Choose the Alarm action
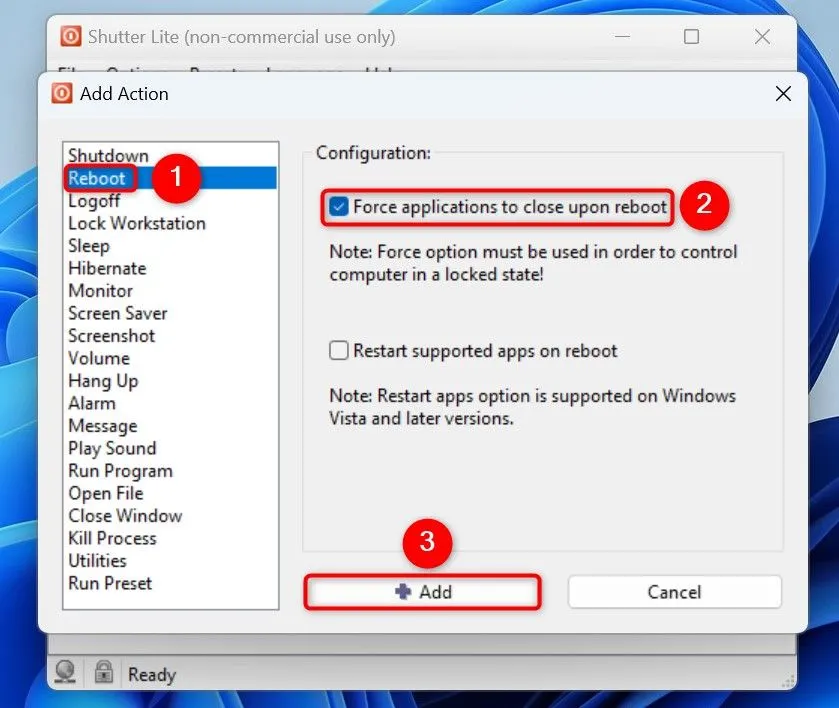 (x=93, y=403)
